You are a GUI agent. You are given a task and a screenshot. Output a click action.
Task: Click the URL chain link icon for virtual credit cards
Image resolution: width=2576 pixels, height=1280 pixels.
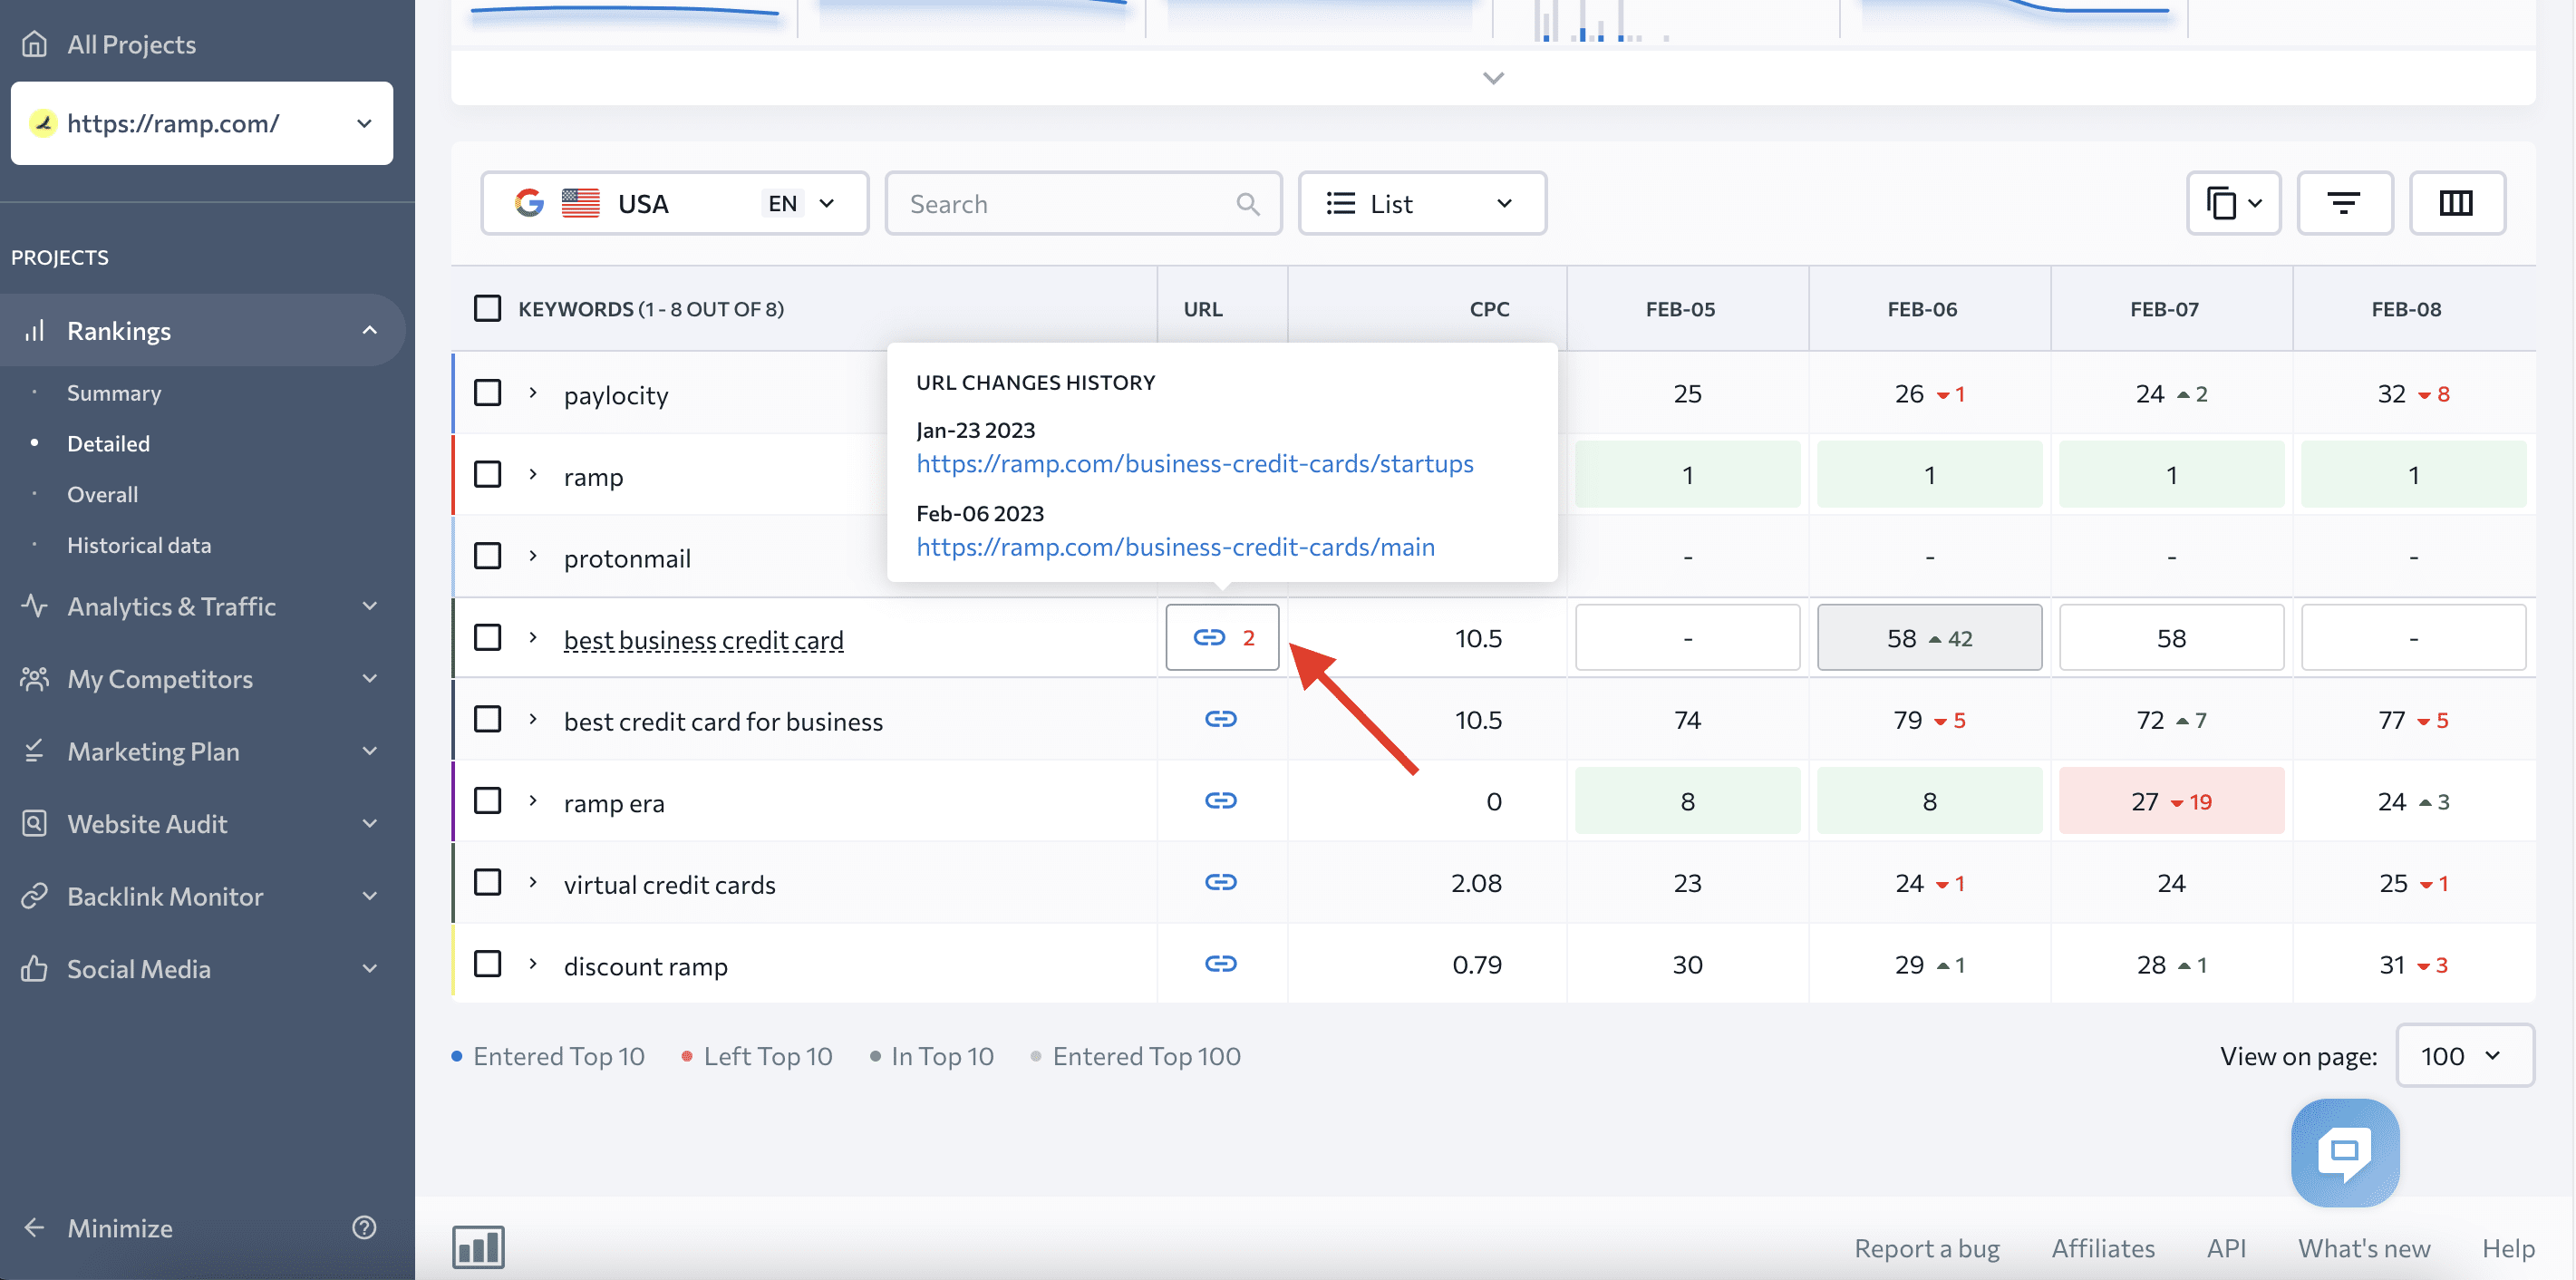tap(1221, 882)
